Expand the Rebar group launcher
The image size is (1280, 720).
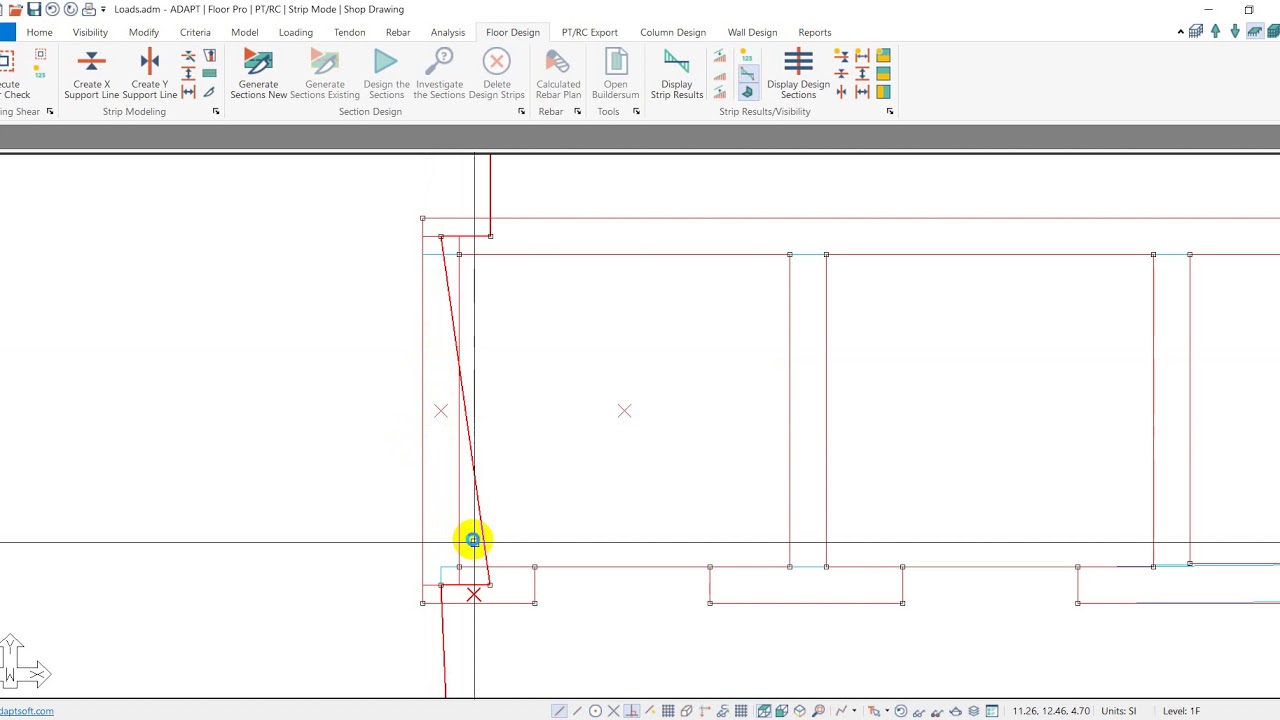pos(577,111)
